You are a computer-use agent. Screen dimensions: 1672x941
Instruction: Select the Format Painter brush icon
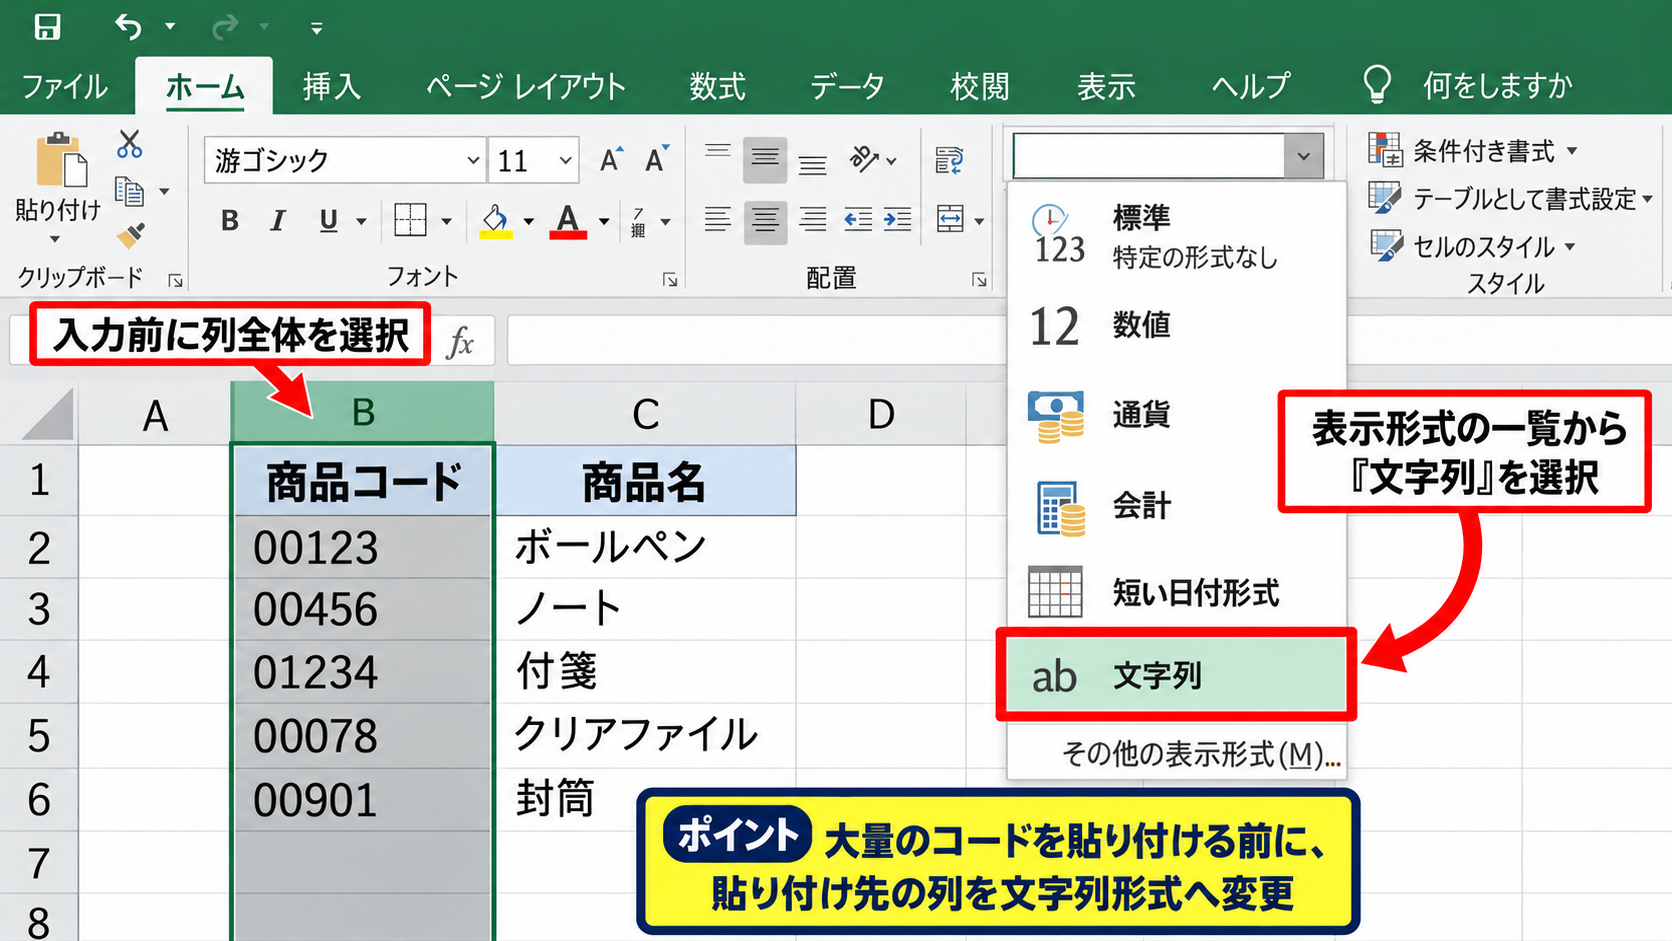130,235
